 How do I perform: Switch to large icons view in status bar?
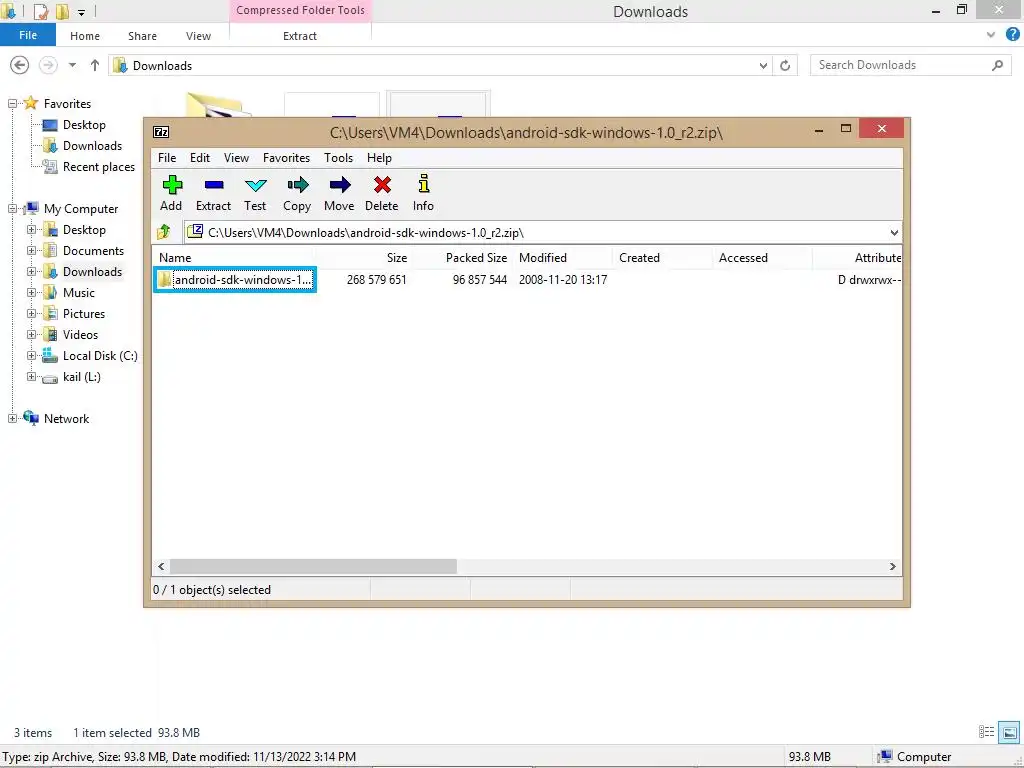[x=1009, y=732]
